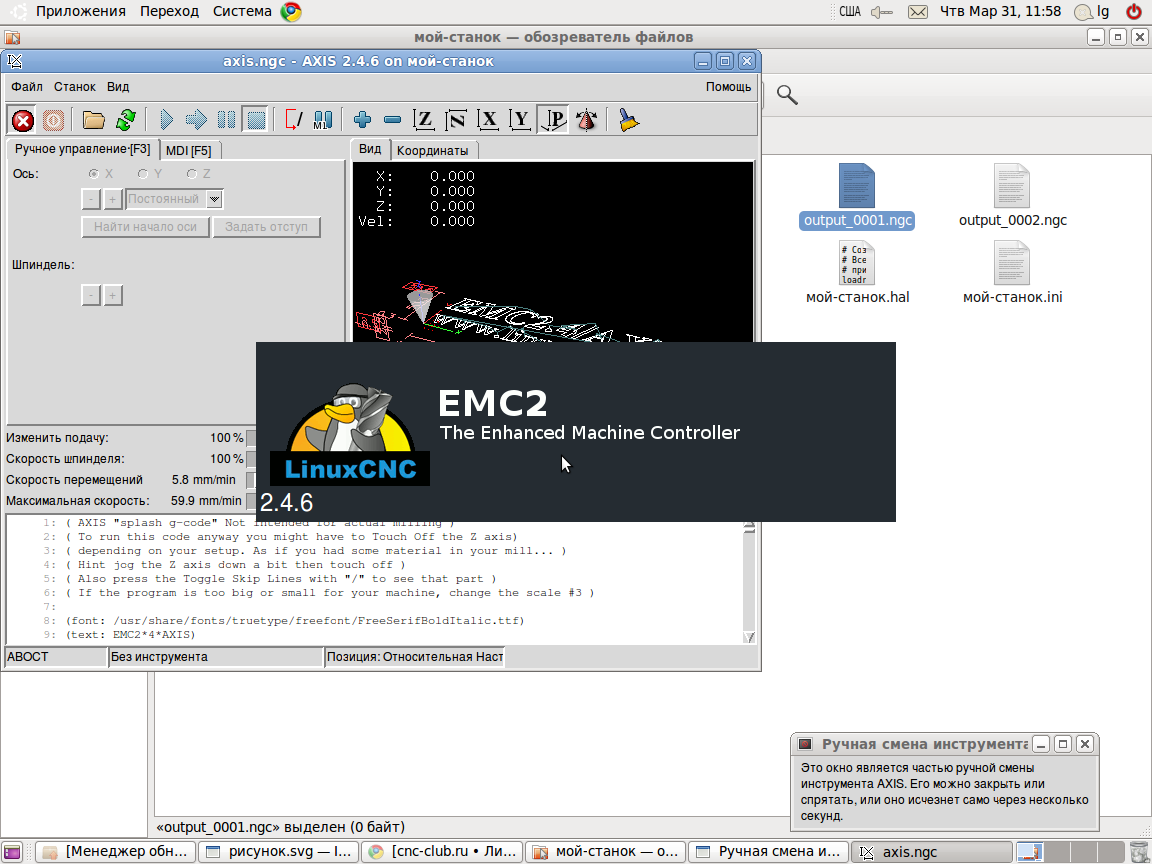Toggle skip lines with slash icon
The height and width of the screenshot is (864, 1152).
tap(294, 120)
